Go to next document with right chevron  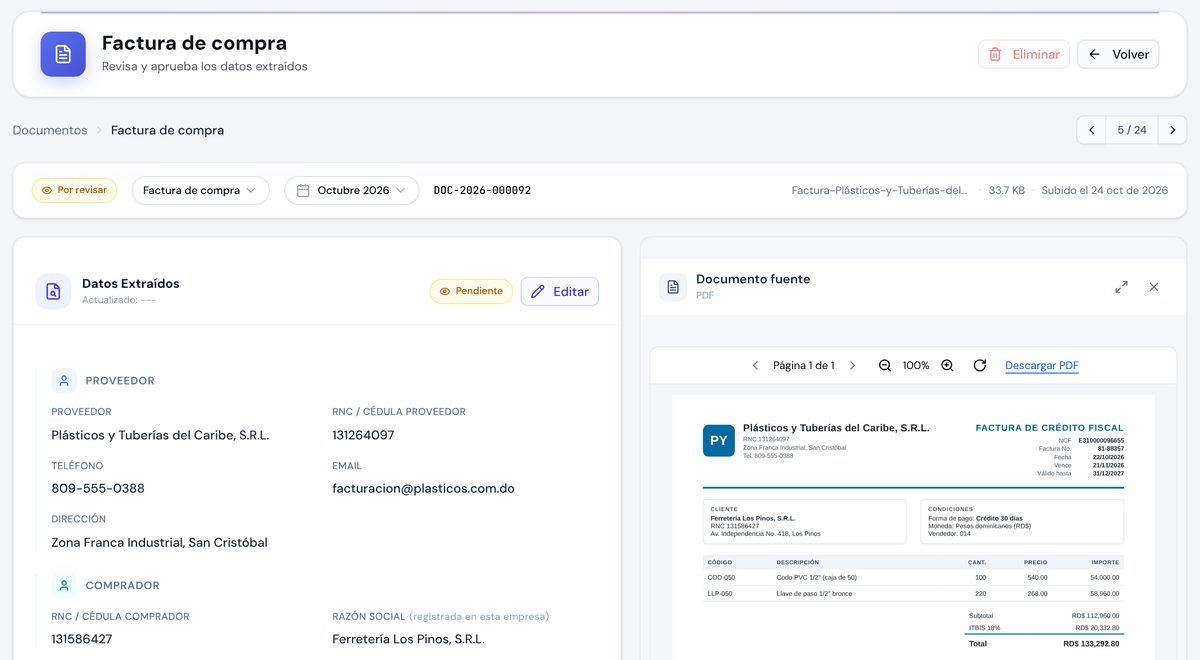(x=1172, y=130)
